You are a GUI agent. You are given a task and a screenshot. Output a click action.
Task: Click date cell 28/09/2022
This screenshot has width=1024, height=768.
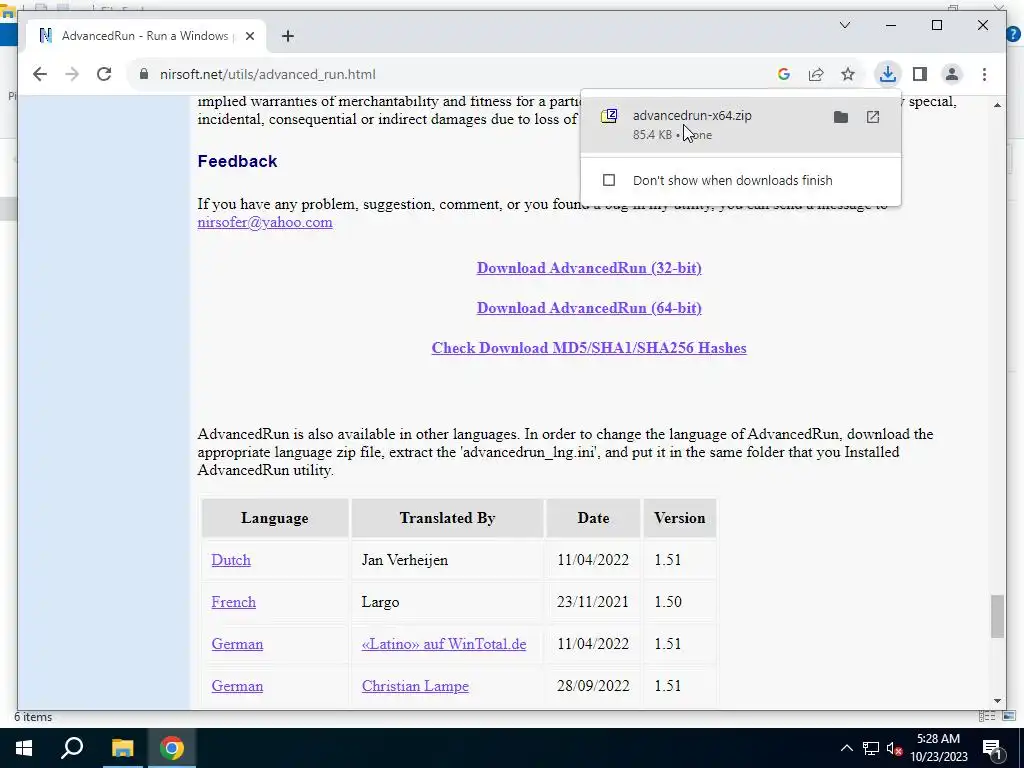(x=593, y=686)
